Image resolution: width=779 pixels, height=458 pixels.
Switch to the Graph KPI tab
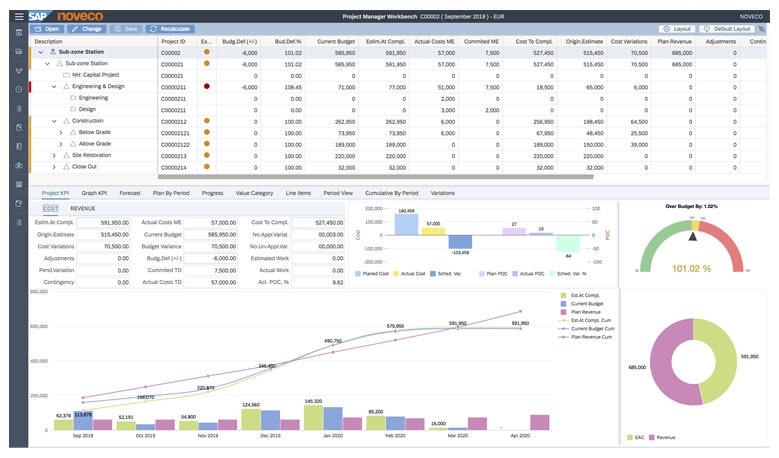tap(94, 193)
